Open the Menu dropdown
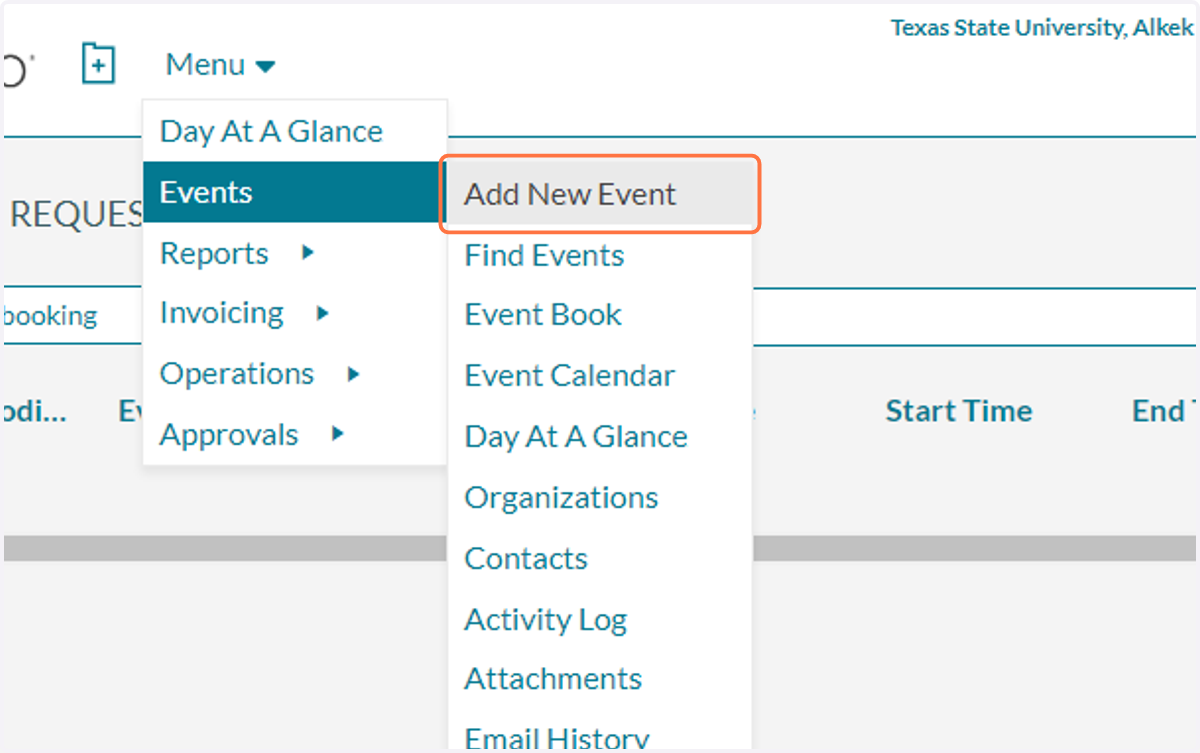Screen dimensions: 1200x753 tap(220, 65)
